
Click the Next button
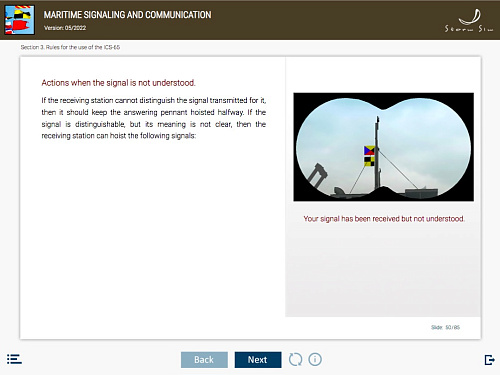(258, 360)
